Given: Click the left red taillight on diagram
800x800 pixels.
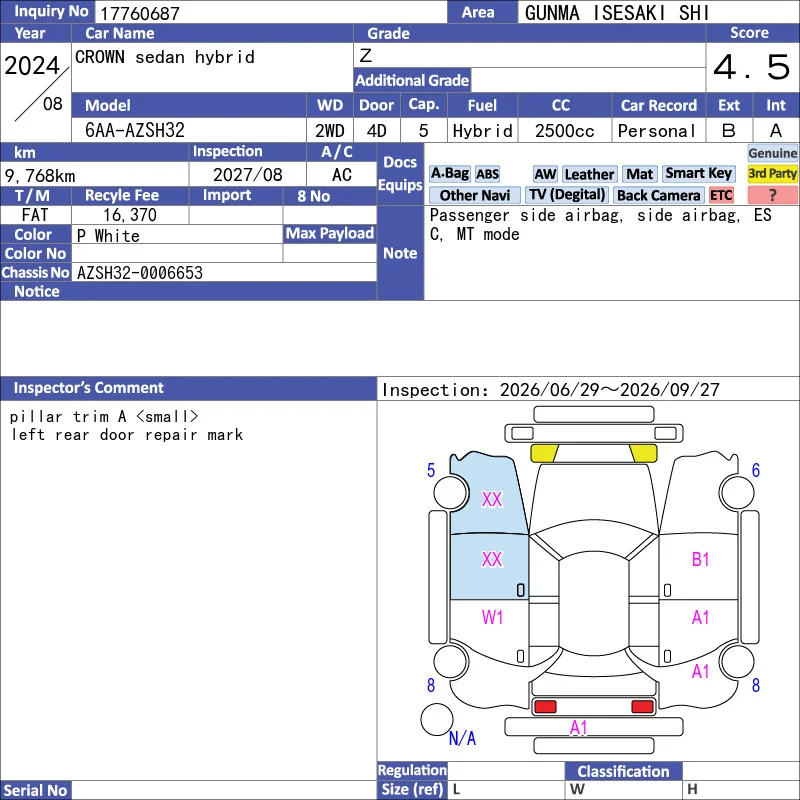Looking at the screenshot, I should tap(545, 707).
